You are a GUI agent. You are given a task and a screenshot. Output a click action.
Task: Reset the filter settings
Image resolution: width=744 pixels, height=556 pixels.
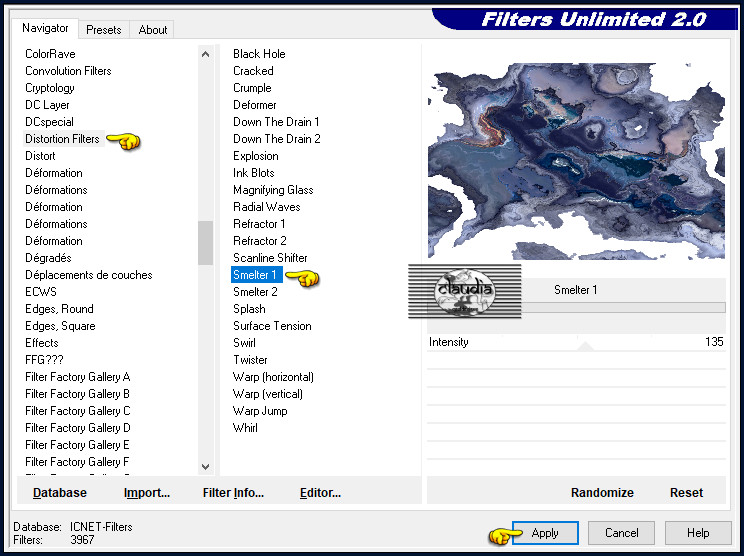point(686,493)
